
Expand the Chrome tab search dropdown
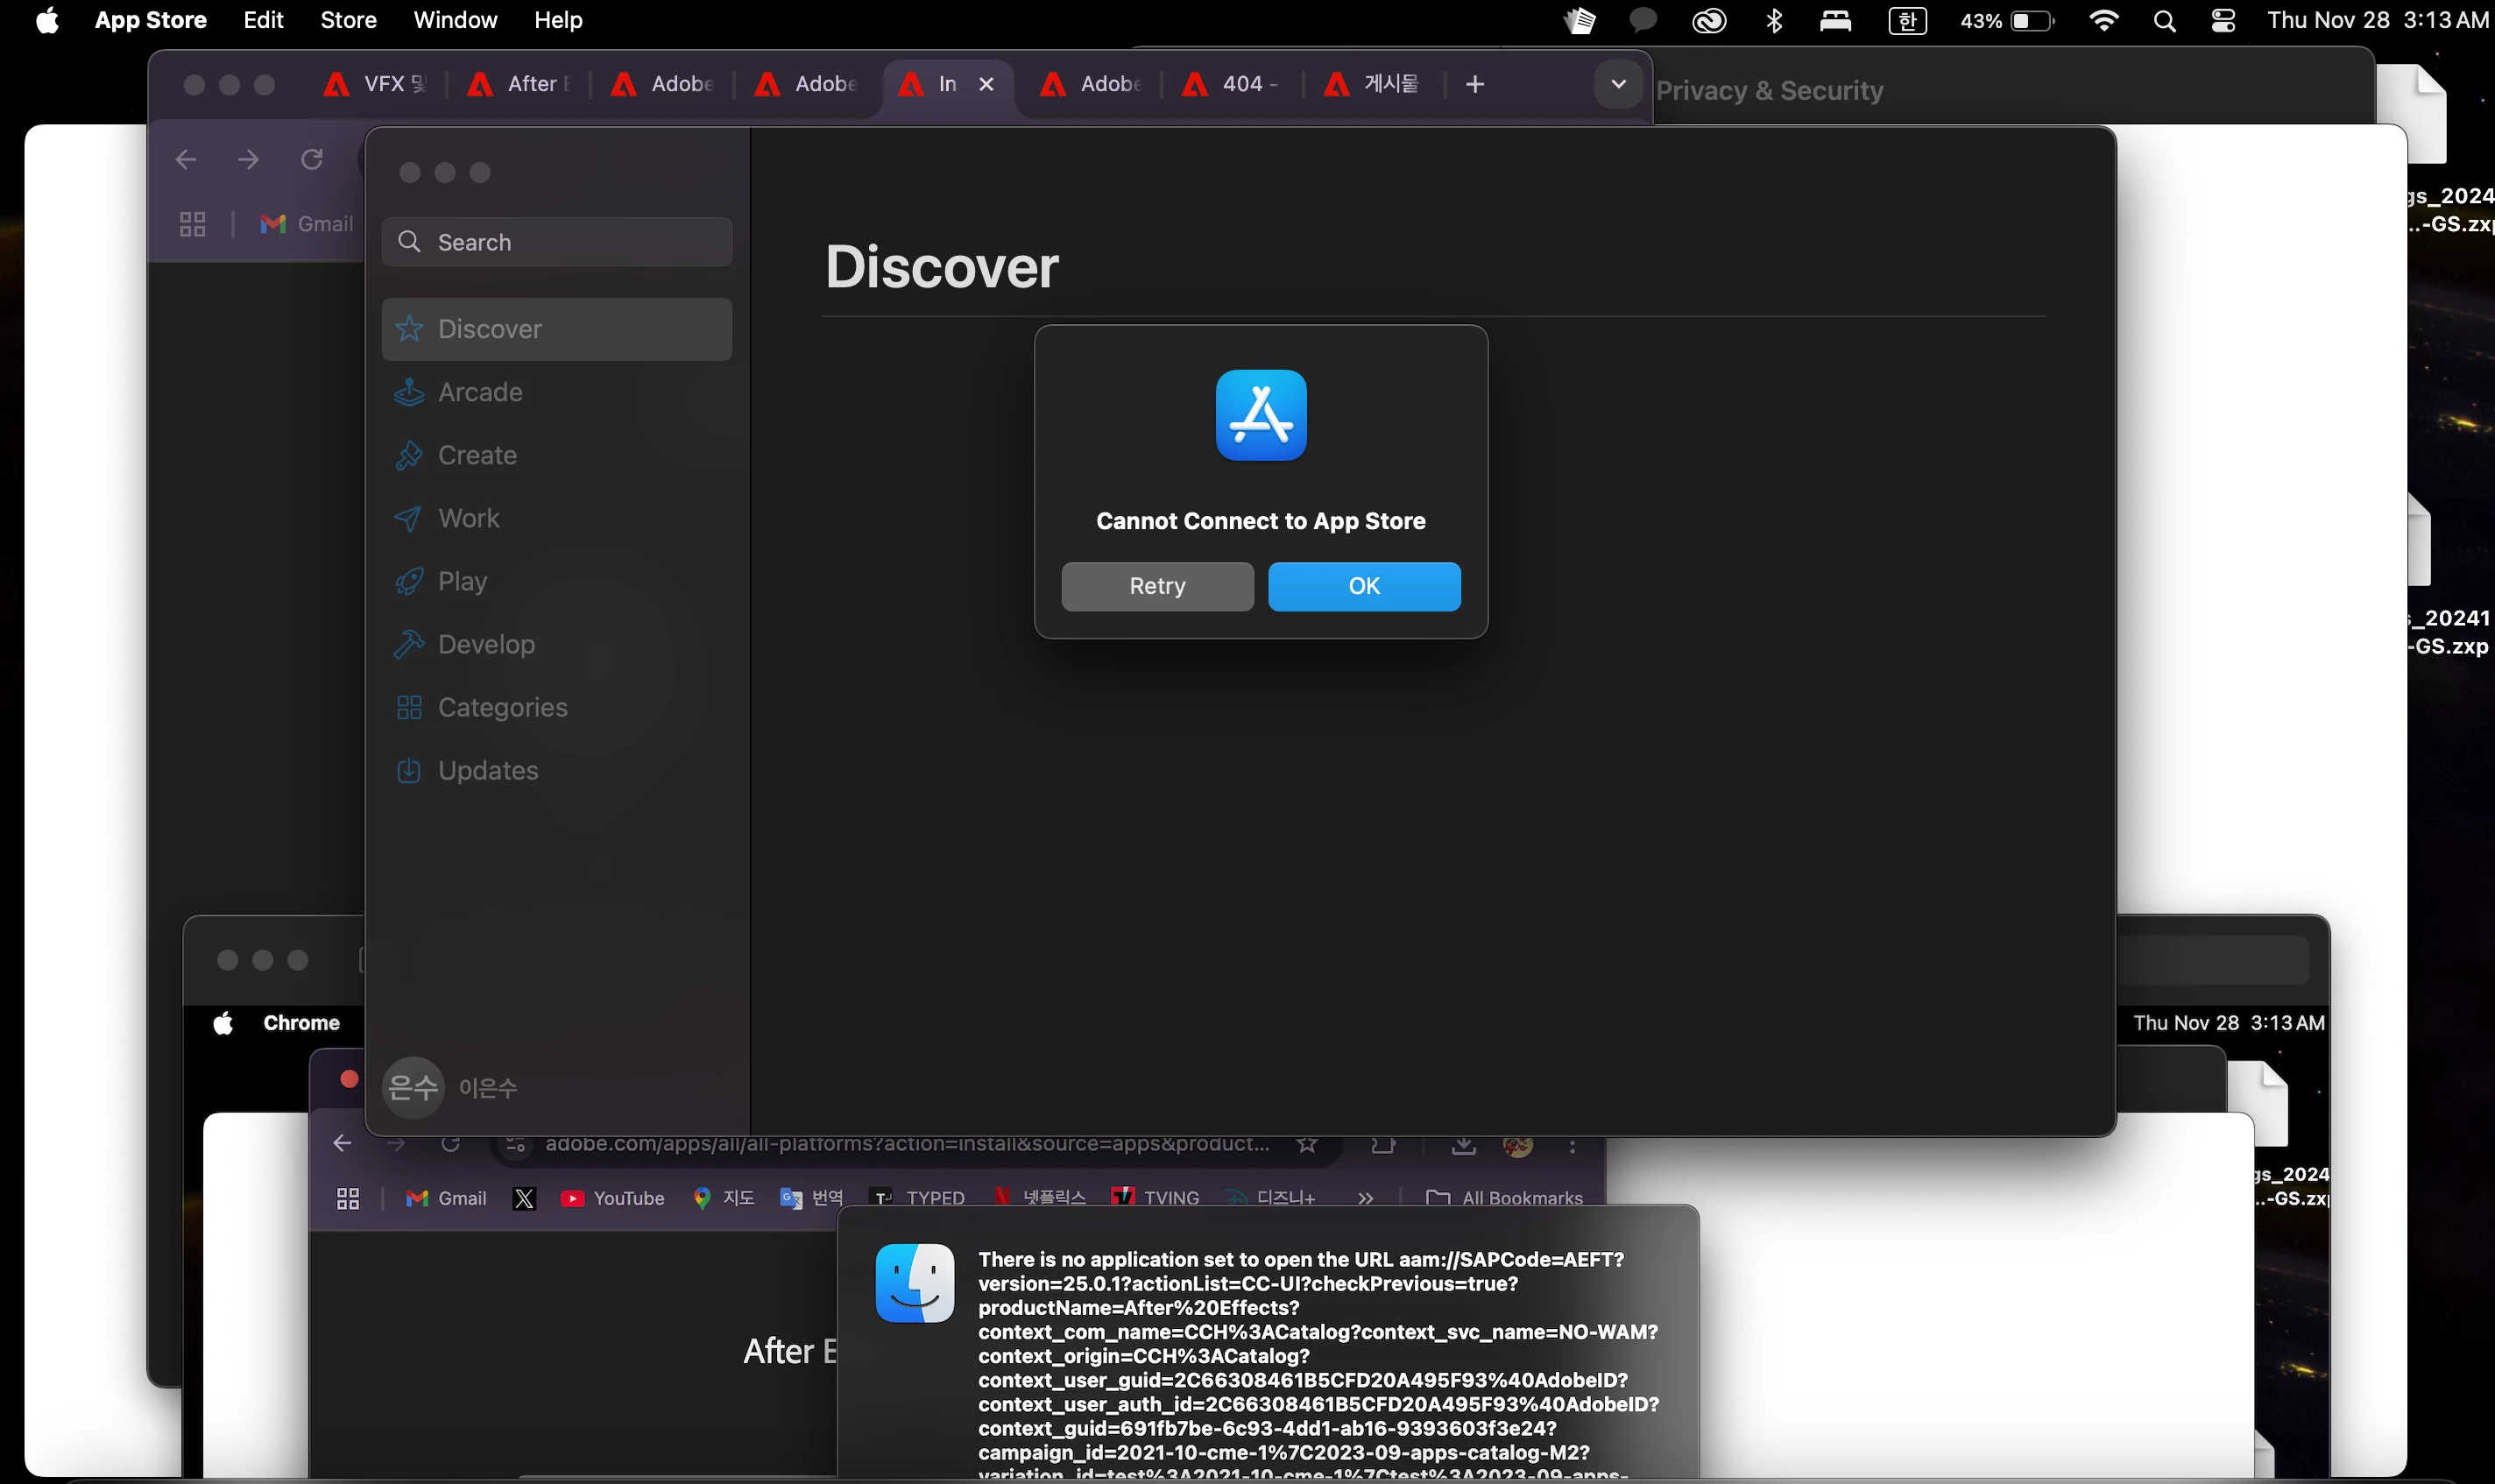tap(1617, 84)
